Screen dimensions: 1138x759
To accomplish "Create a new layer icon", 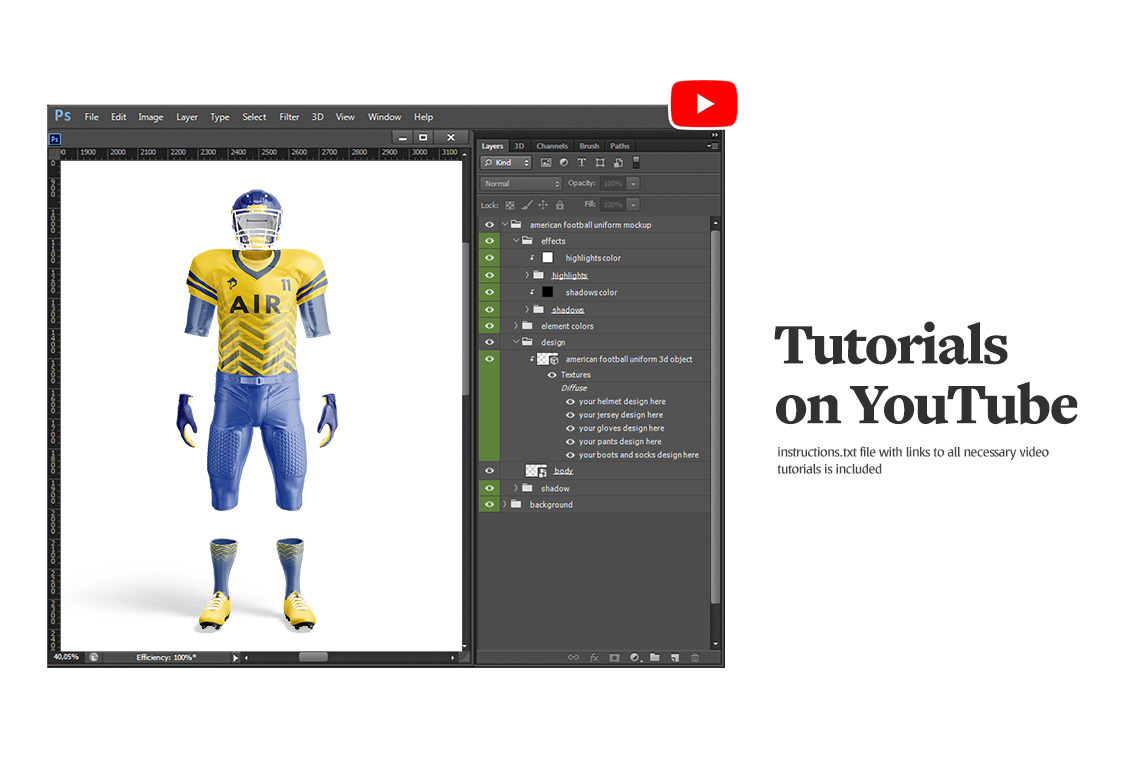I will tap(675, 657).
